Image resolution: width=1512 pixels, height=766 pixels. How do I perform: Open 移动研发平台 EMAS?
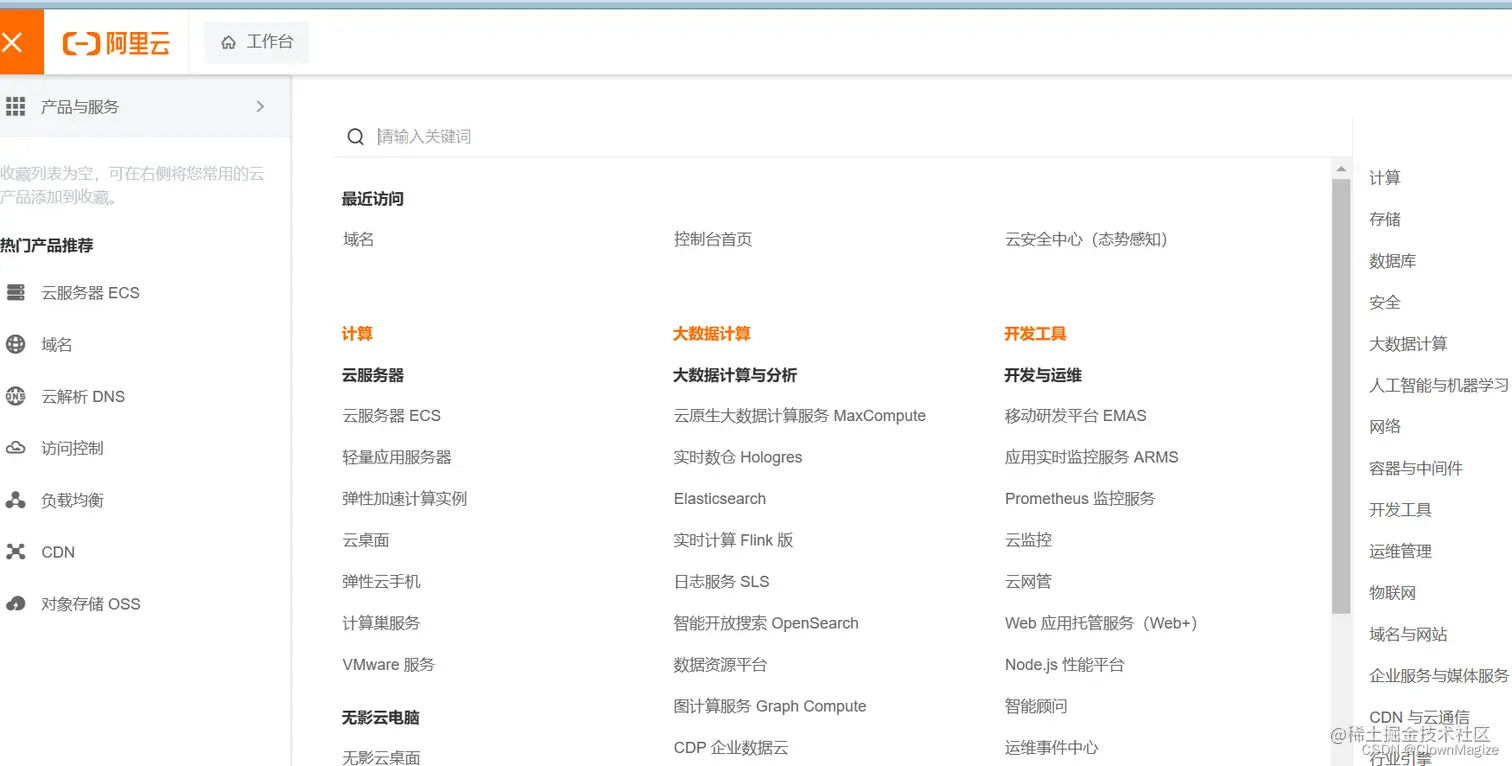pyautogui.click(x=1075, y=416)
